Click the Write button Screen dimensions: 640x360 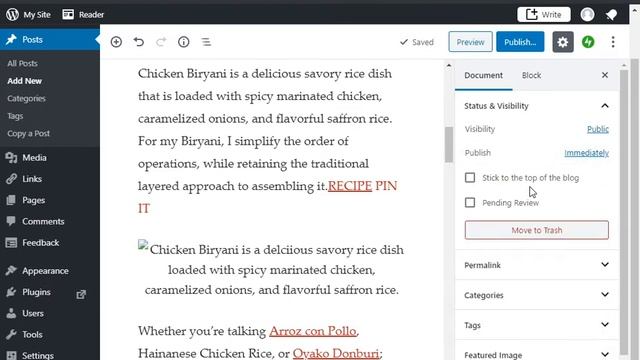click(x=544, y=14)
